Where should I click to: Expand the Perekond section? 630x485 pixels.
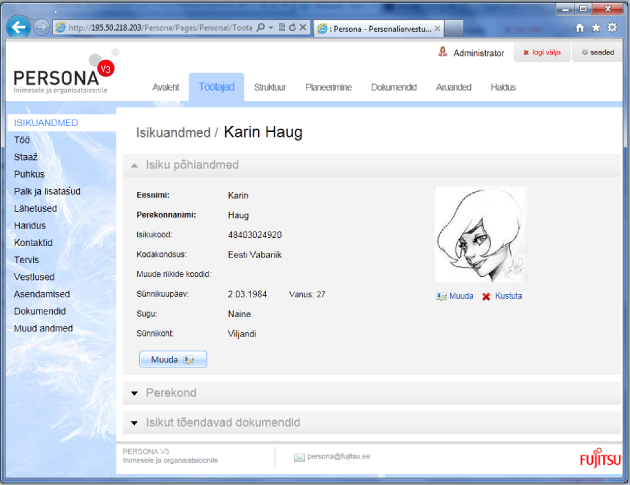coord(135,394)
